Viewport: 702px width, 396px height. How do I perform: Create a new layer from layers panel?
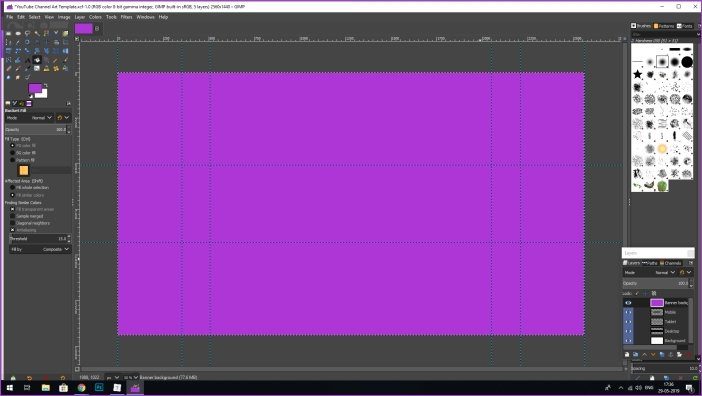[x=627, y=354]
